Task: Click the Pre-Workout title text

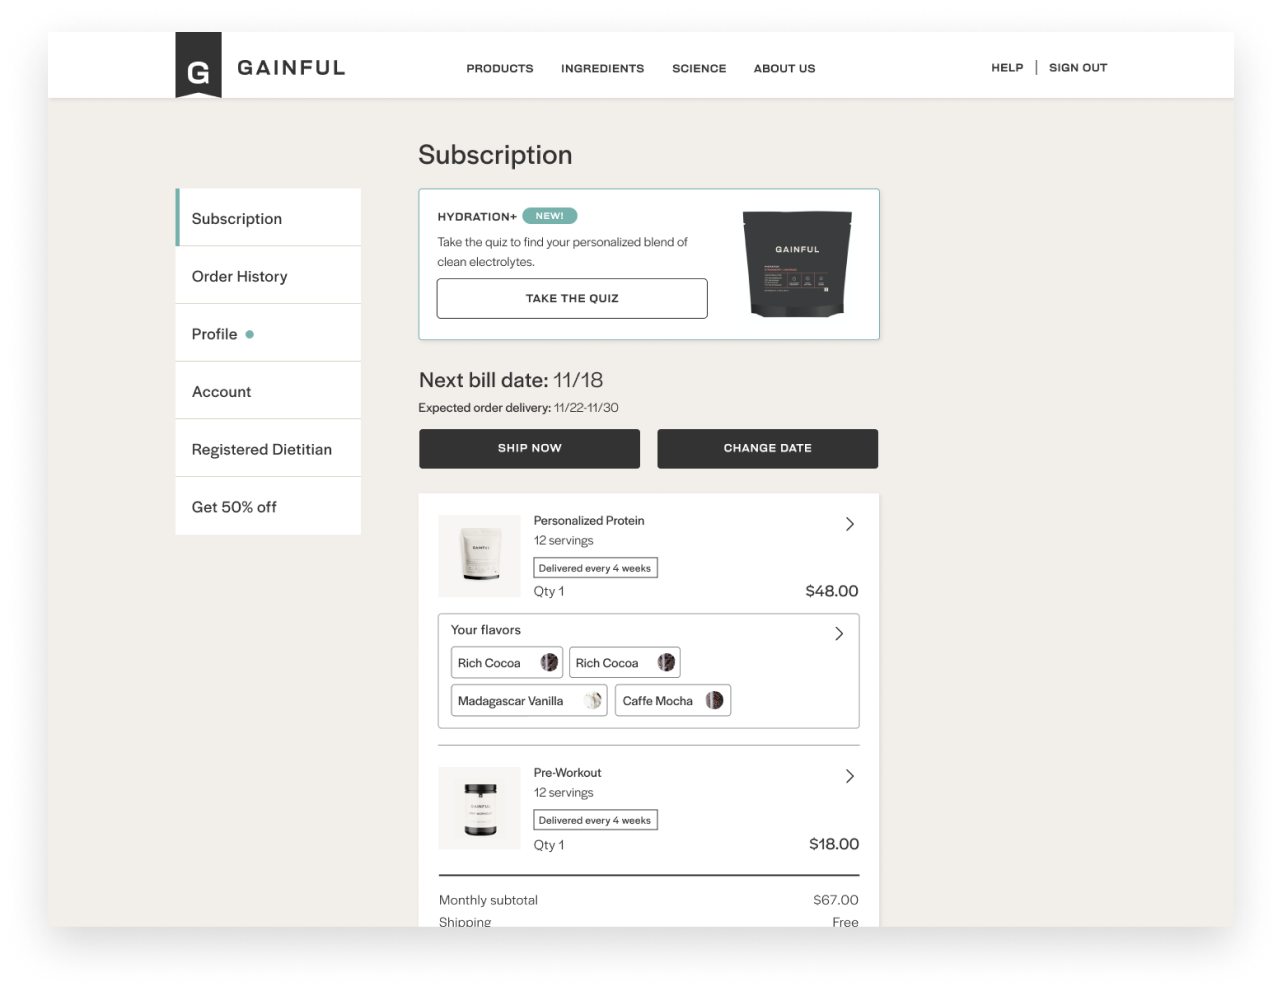Action: [567, 773]
